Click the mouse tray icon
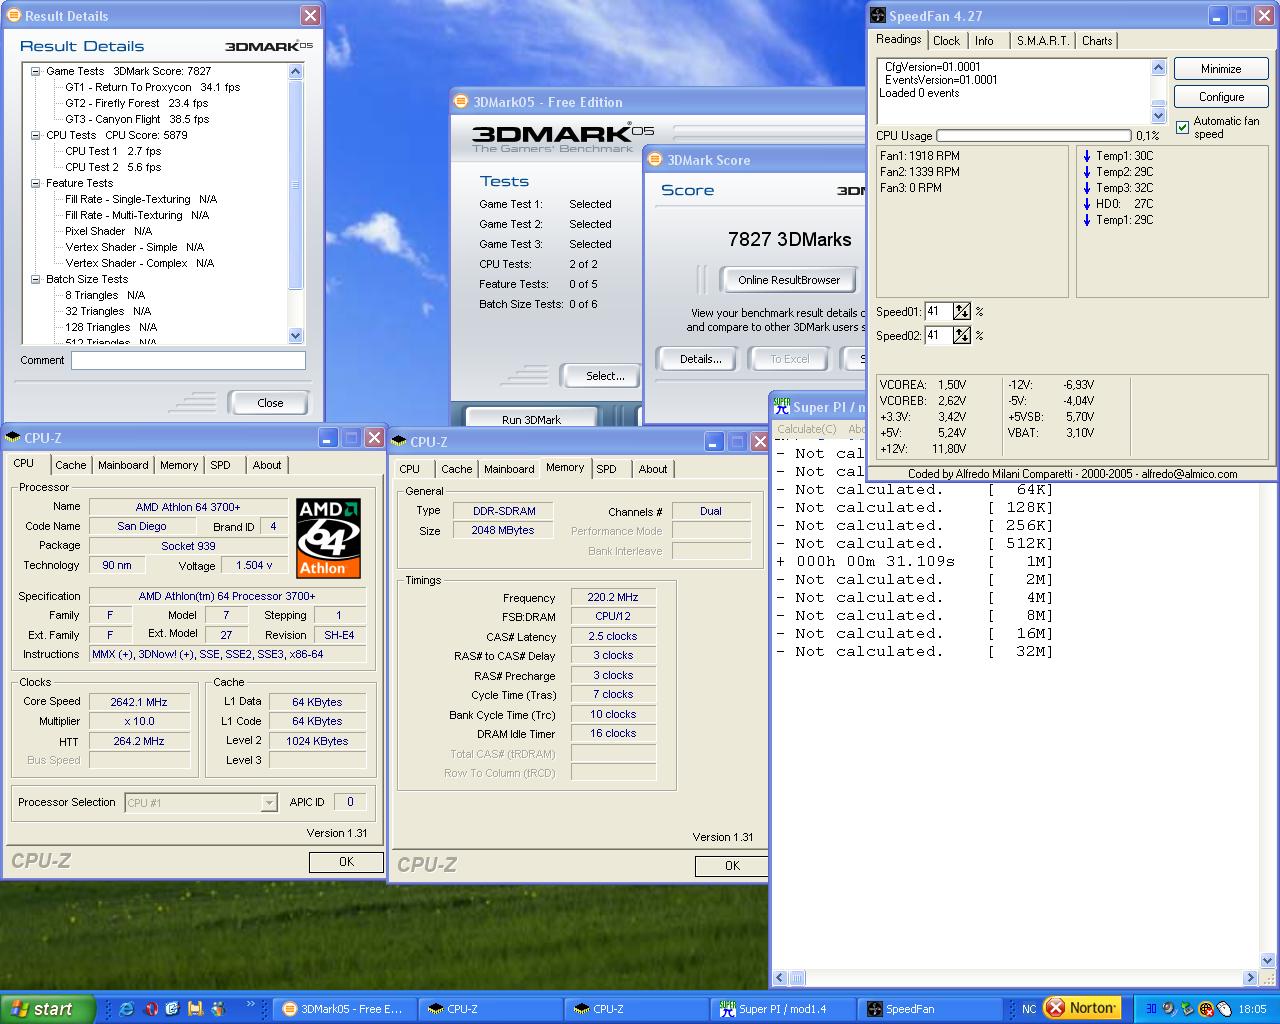The width and height of the screenshot is (1280, 1024). [x=1223, y=1009]
